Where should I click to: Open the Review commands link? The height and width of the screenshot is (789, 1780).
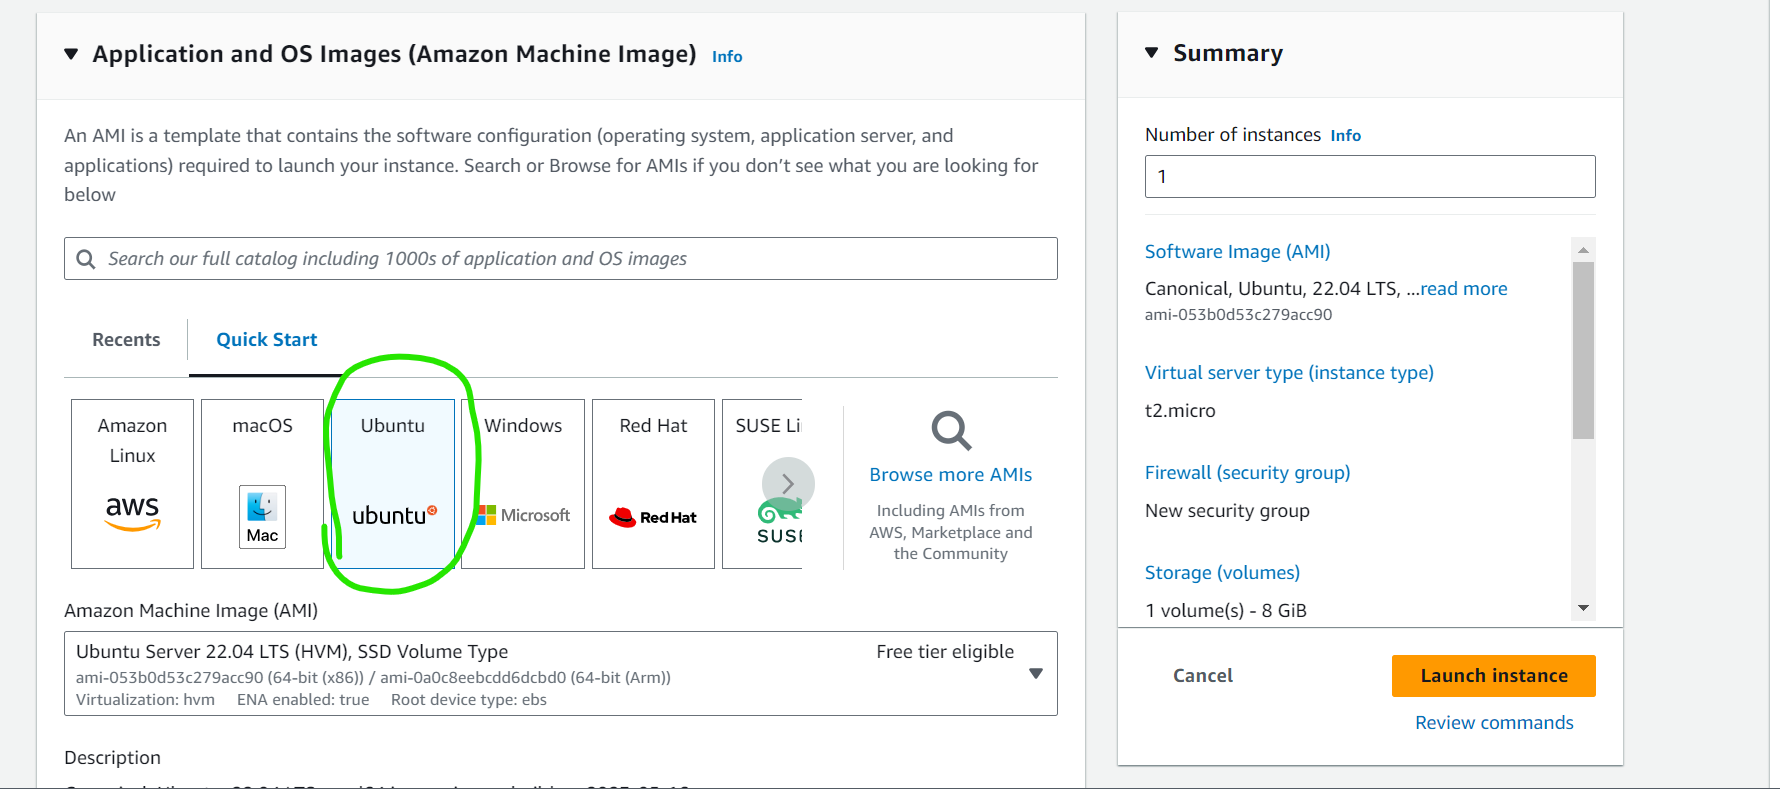click(1494, 723)
